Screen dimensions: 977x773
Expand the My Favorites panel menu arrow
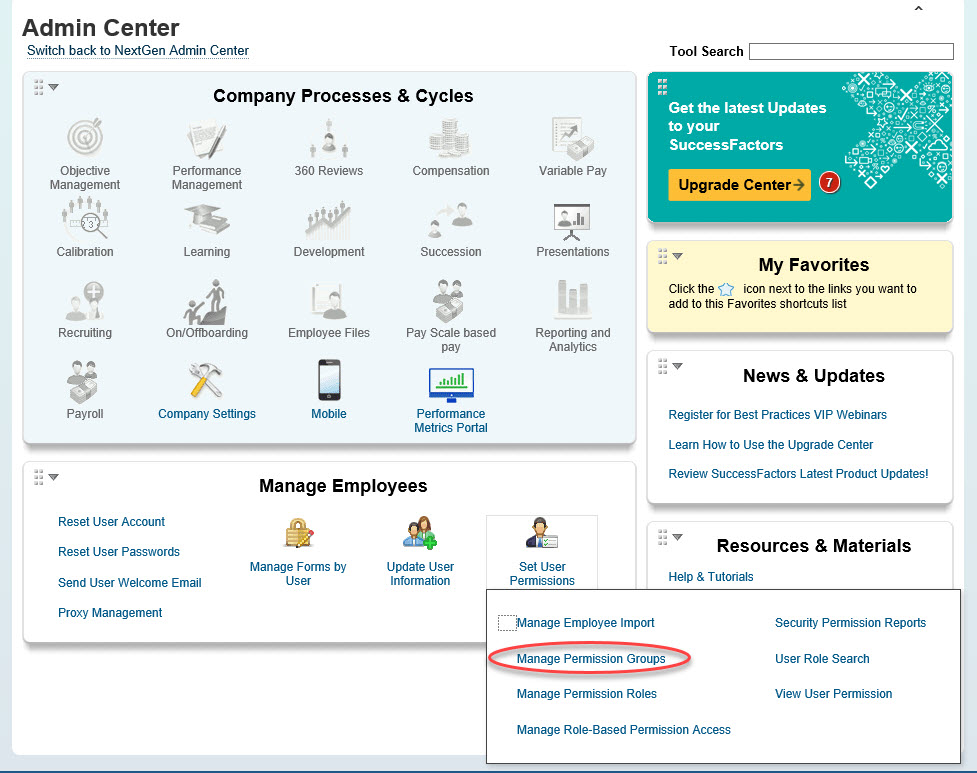click(677, 256)
